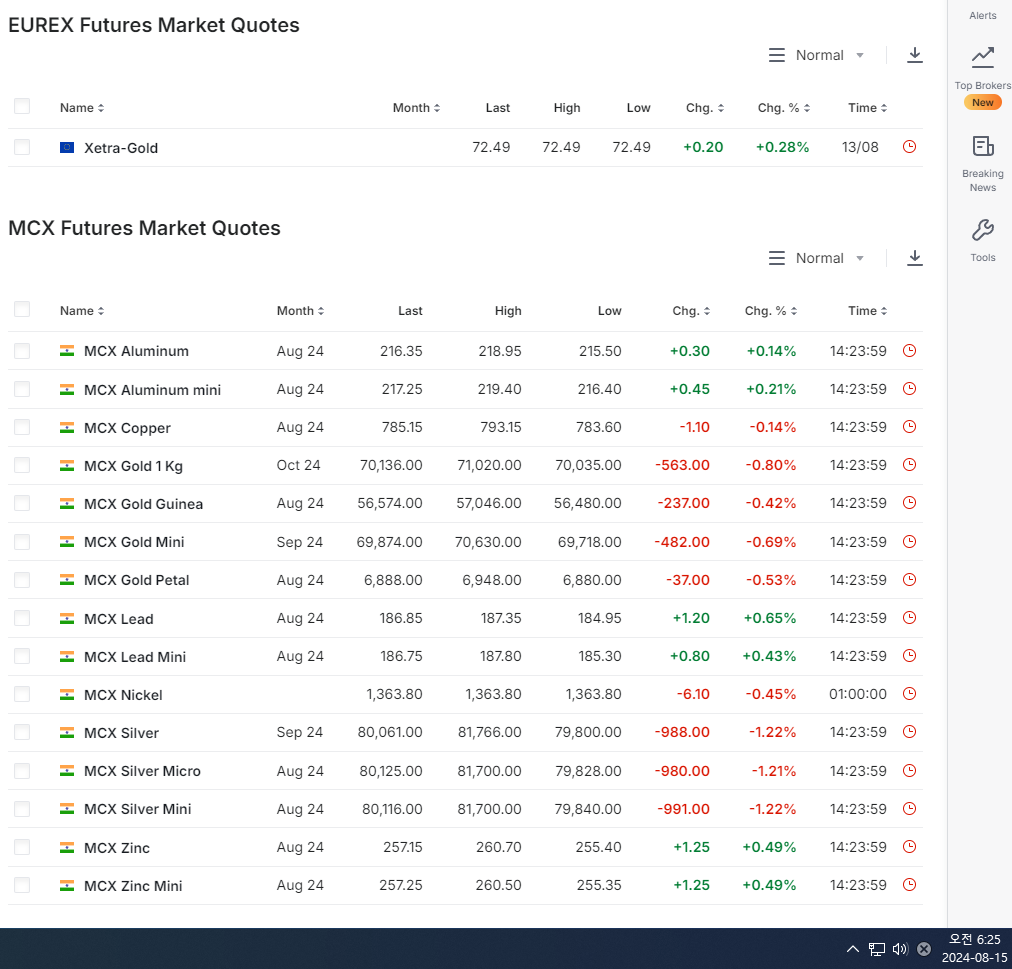Click clock icon for MCX Nickel row
Screen dimensions: 1012x969
[909, 694]
